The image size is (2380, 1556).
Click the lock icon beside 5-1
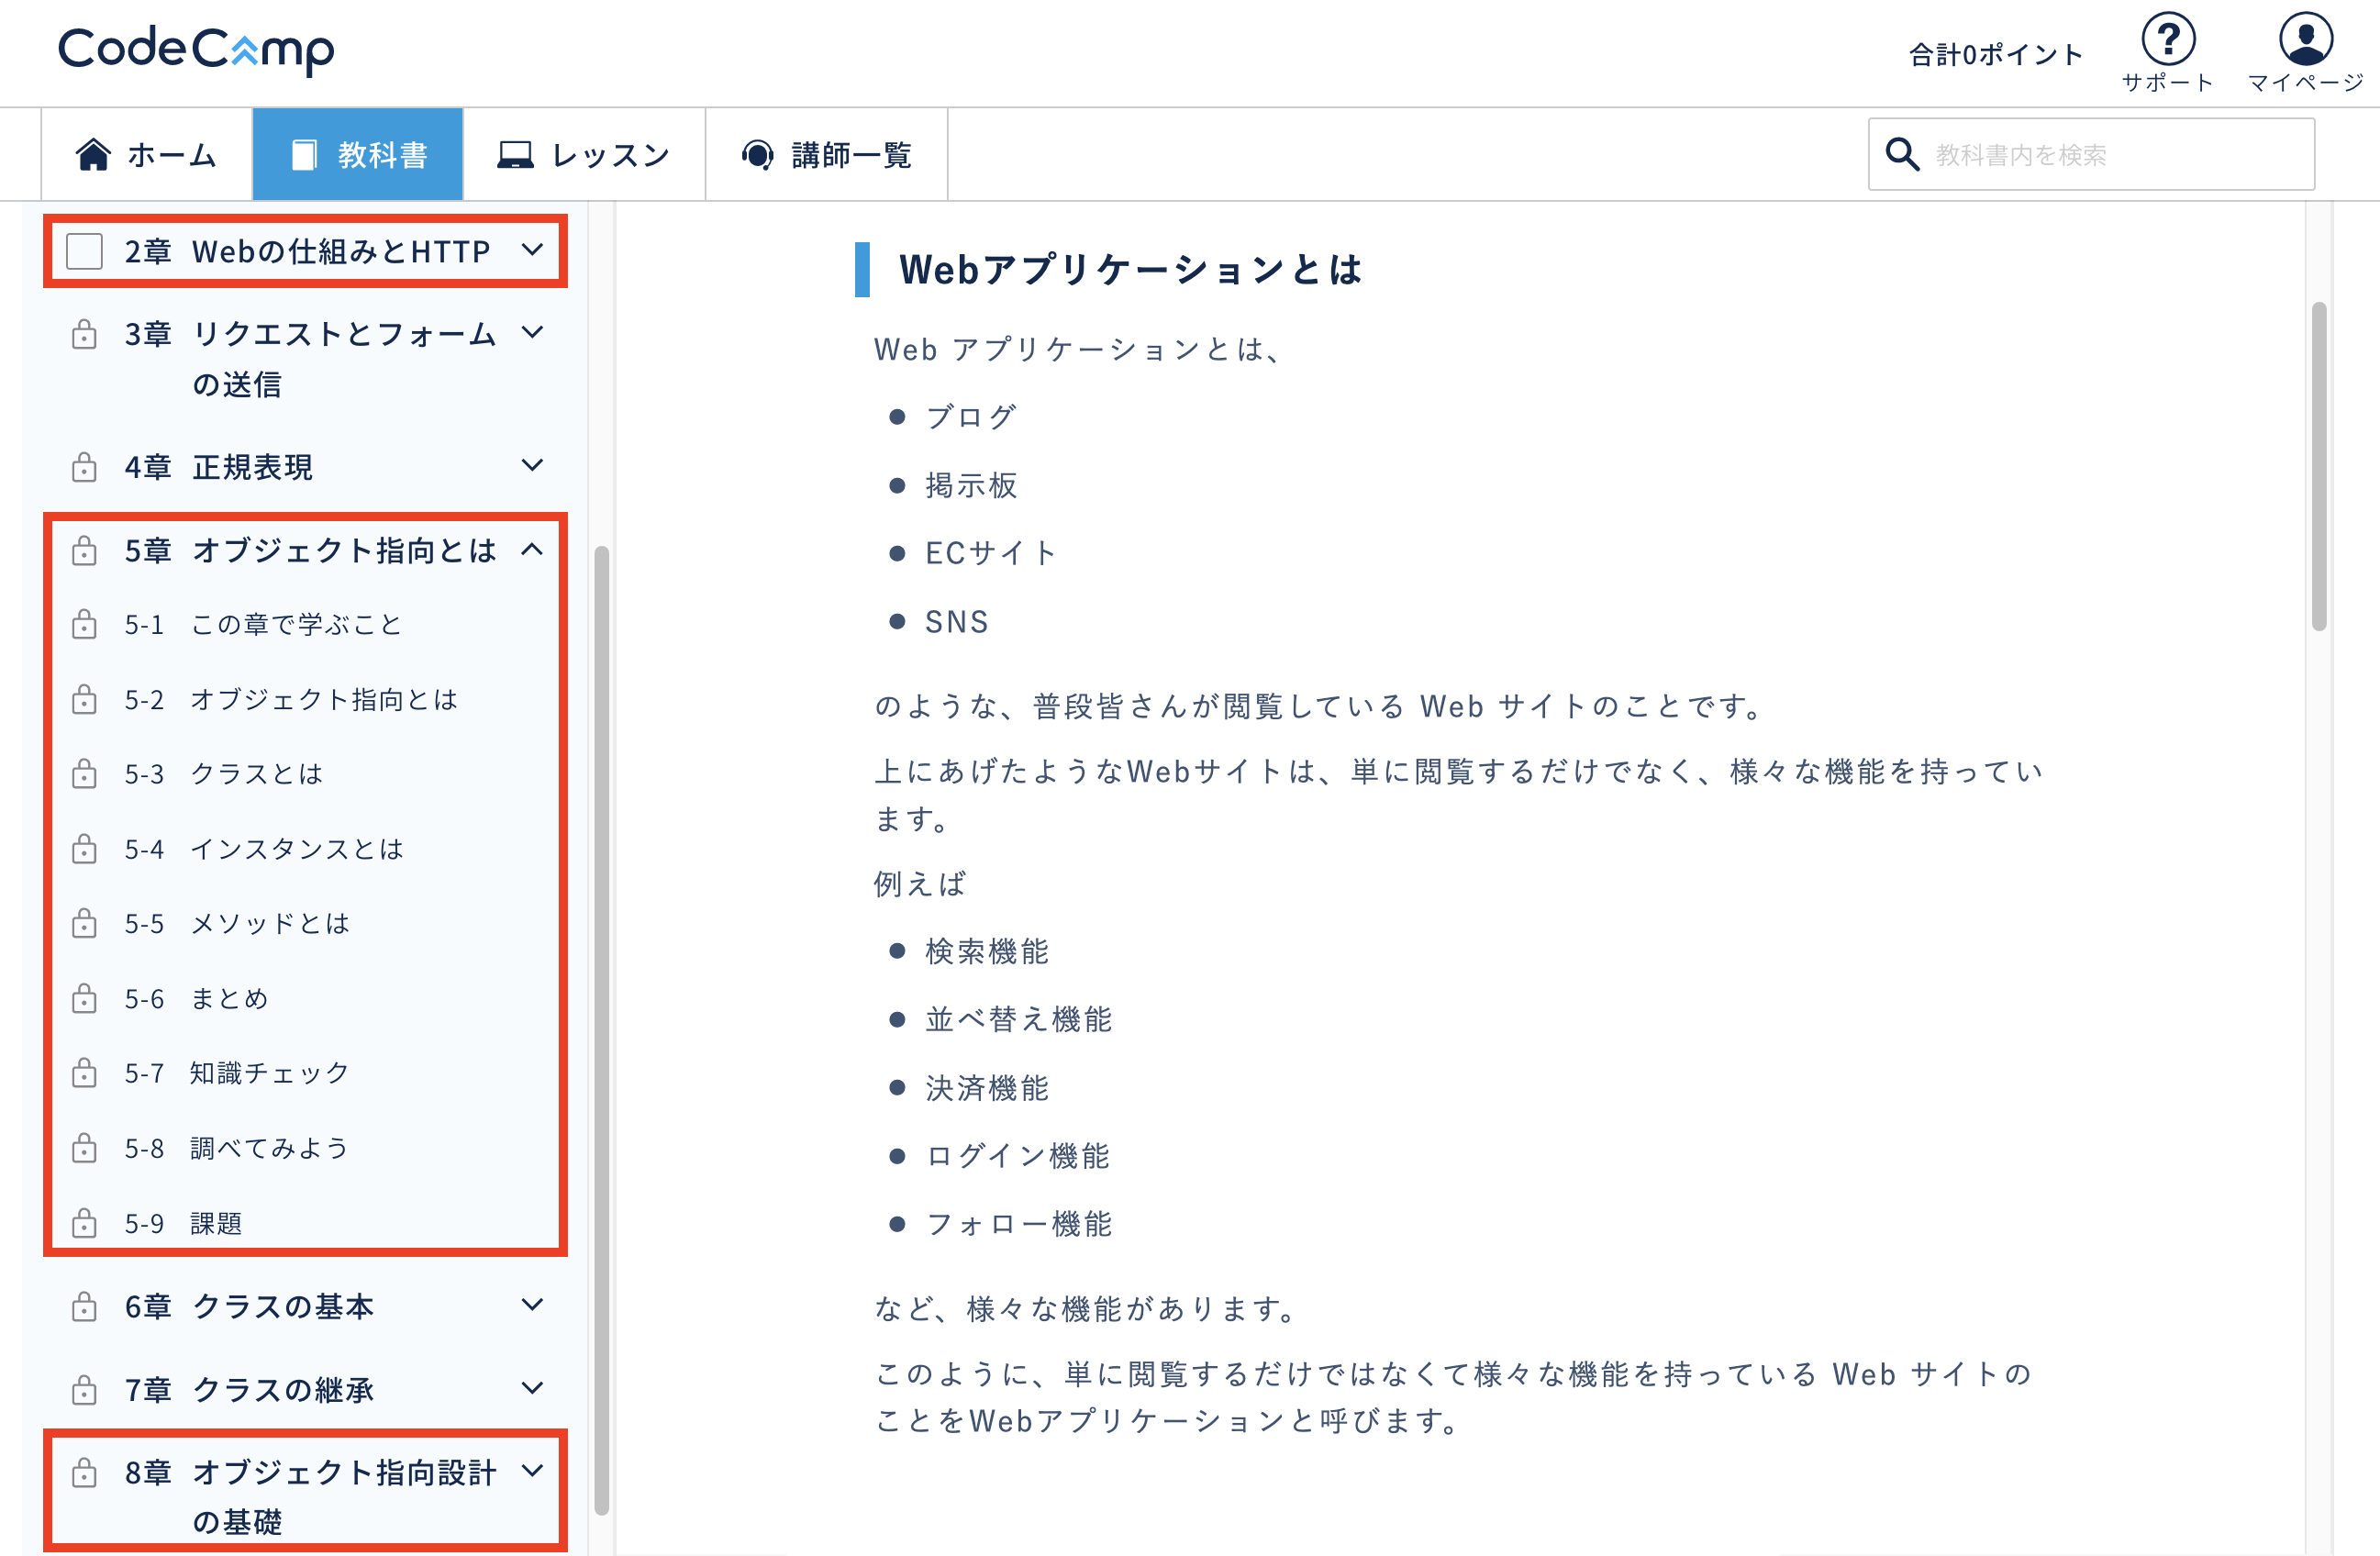click(85, 624)
